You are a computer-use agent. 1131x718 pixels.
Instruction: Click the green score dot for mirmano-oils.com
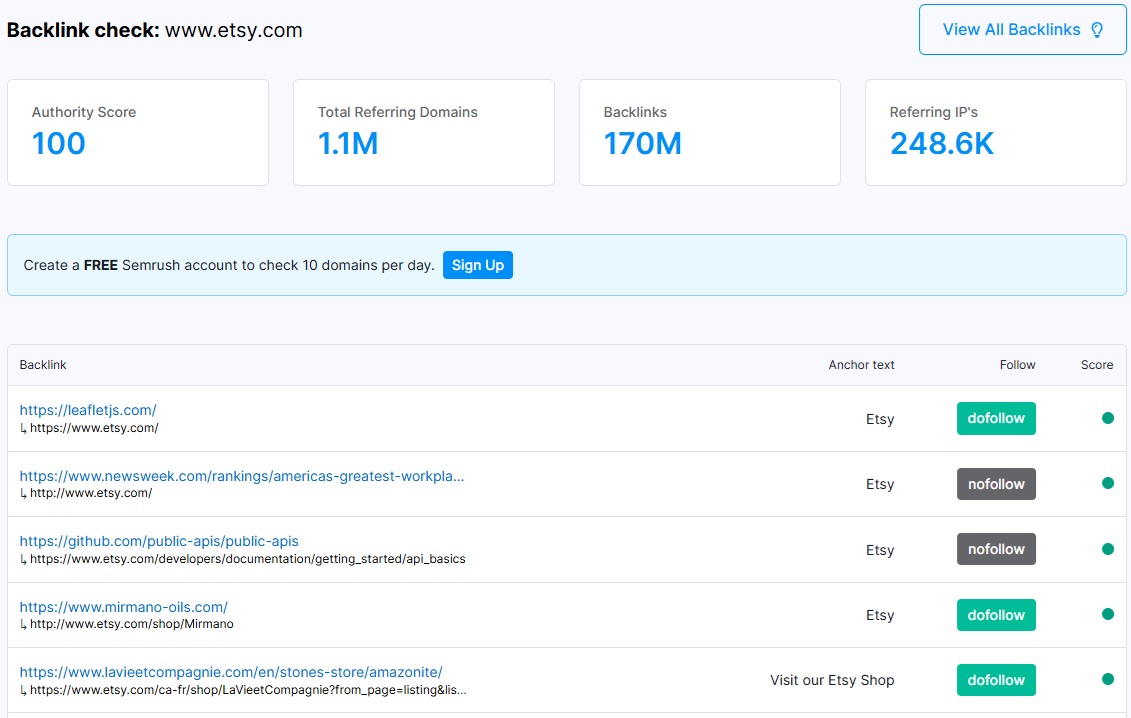pos(1108,614)
